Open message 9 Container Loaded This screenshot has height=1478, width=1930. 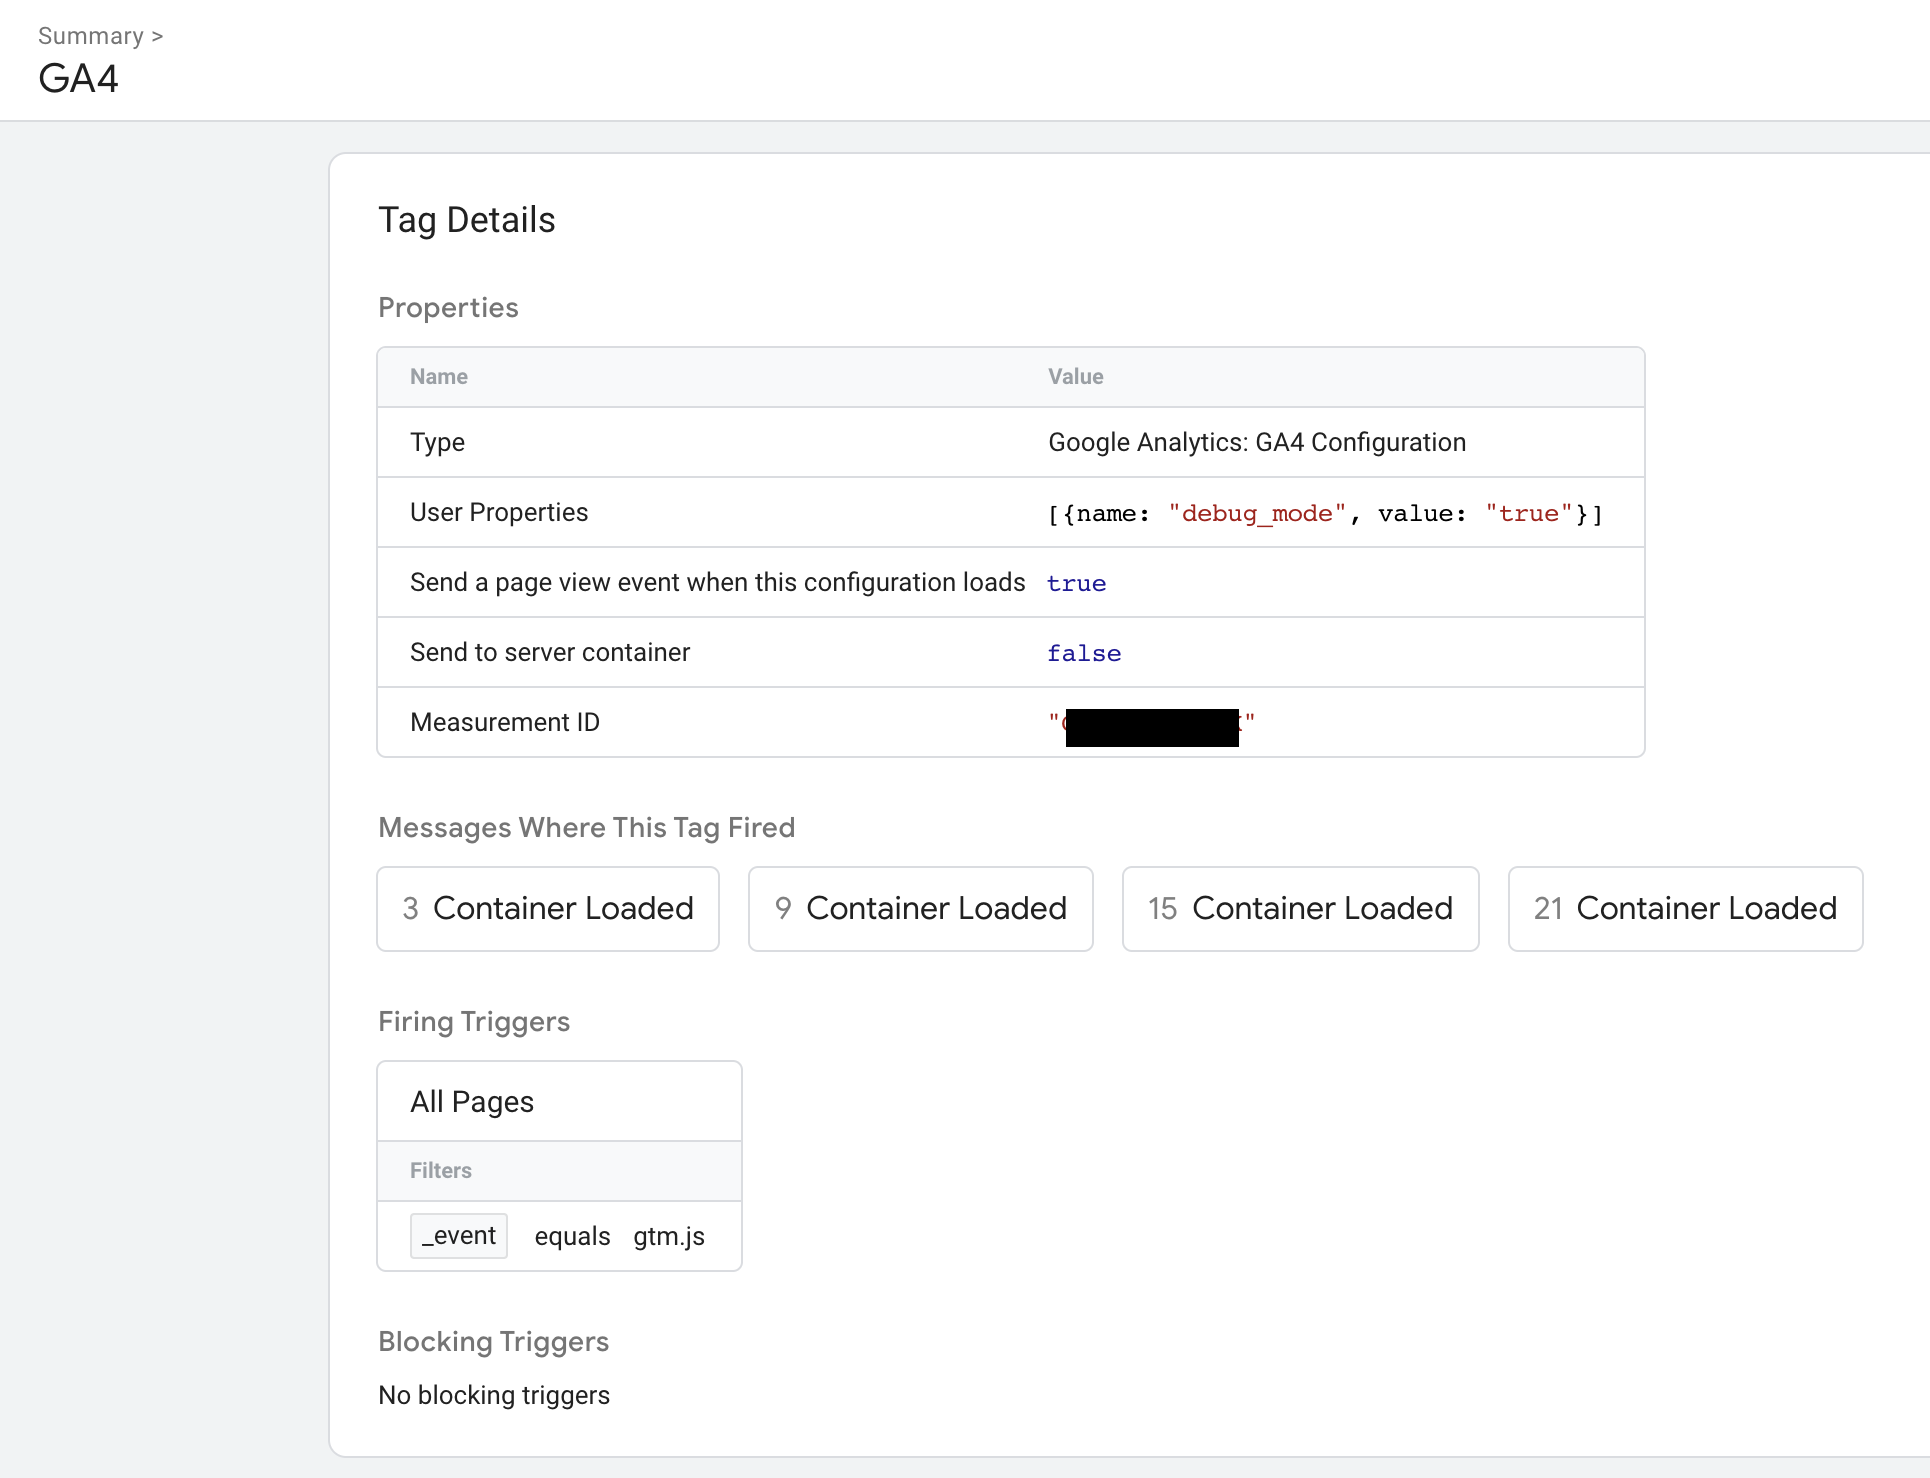tap(920, 908)
